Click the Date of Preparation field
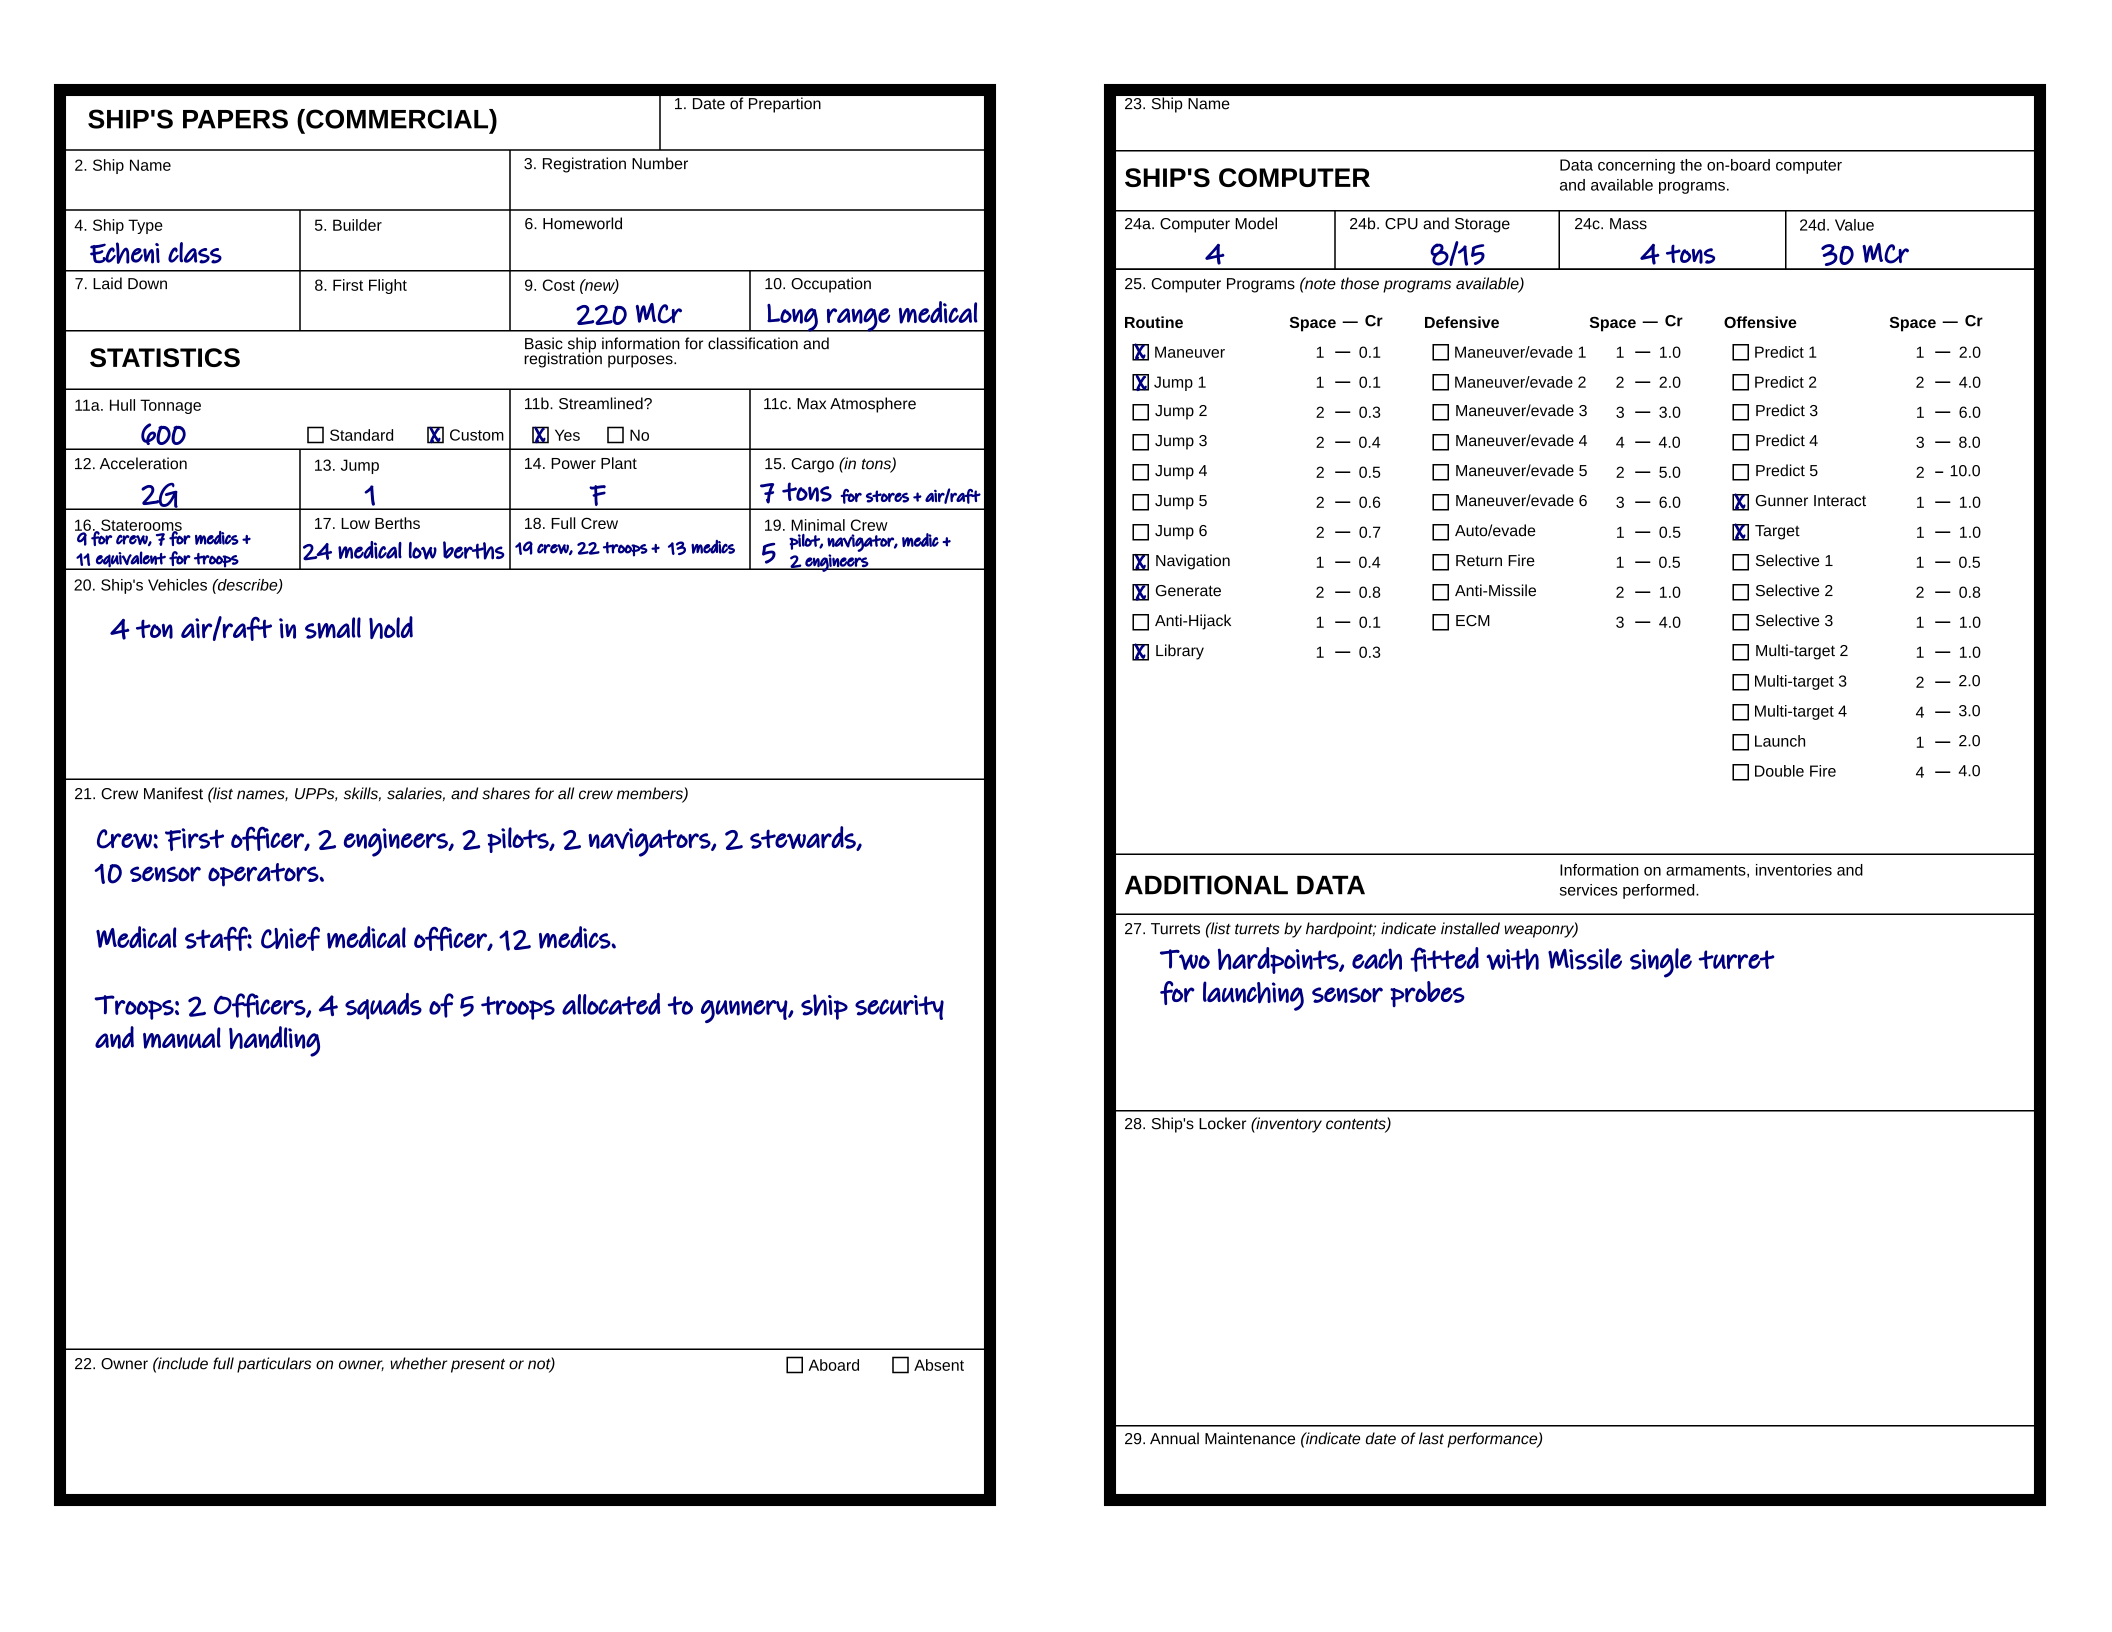This screenshot has height=1632, width=2112. [822, 130]
